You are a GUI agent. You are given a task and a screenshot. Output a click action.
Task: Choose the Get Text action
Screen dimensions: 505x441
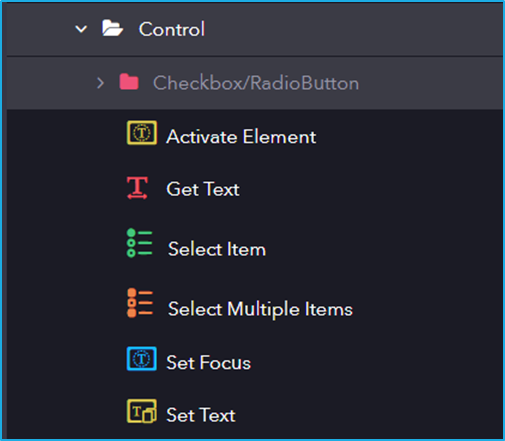point(203,189)
